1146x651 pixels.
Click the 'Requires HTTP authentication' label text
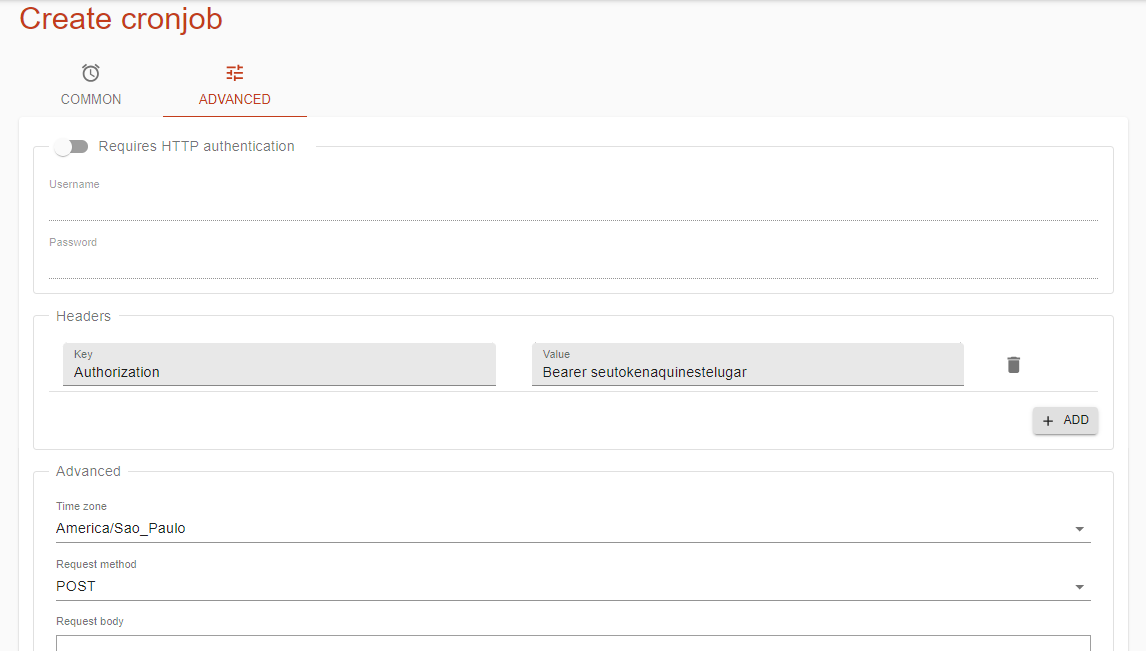196,147
